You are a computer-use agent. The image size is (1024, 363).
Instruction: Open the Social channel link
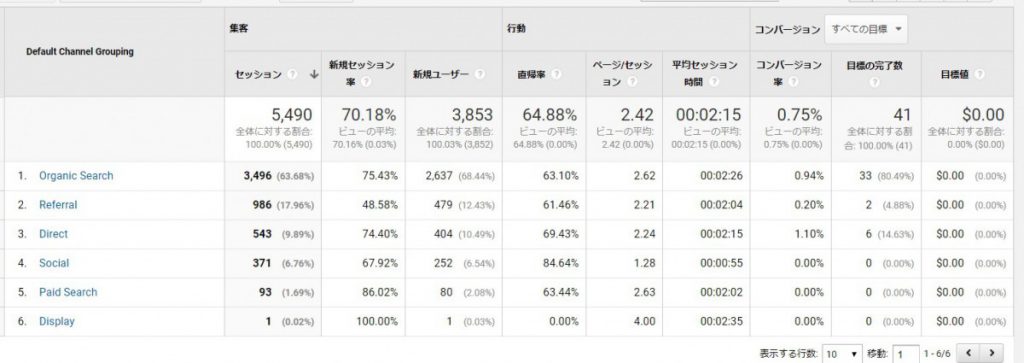click(x=54, y=263)
